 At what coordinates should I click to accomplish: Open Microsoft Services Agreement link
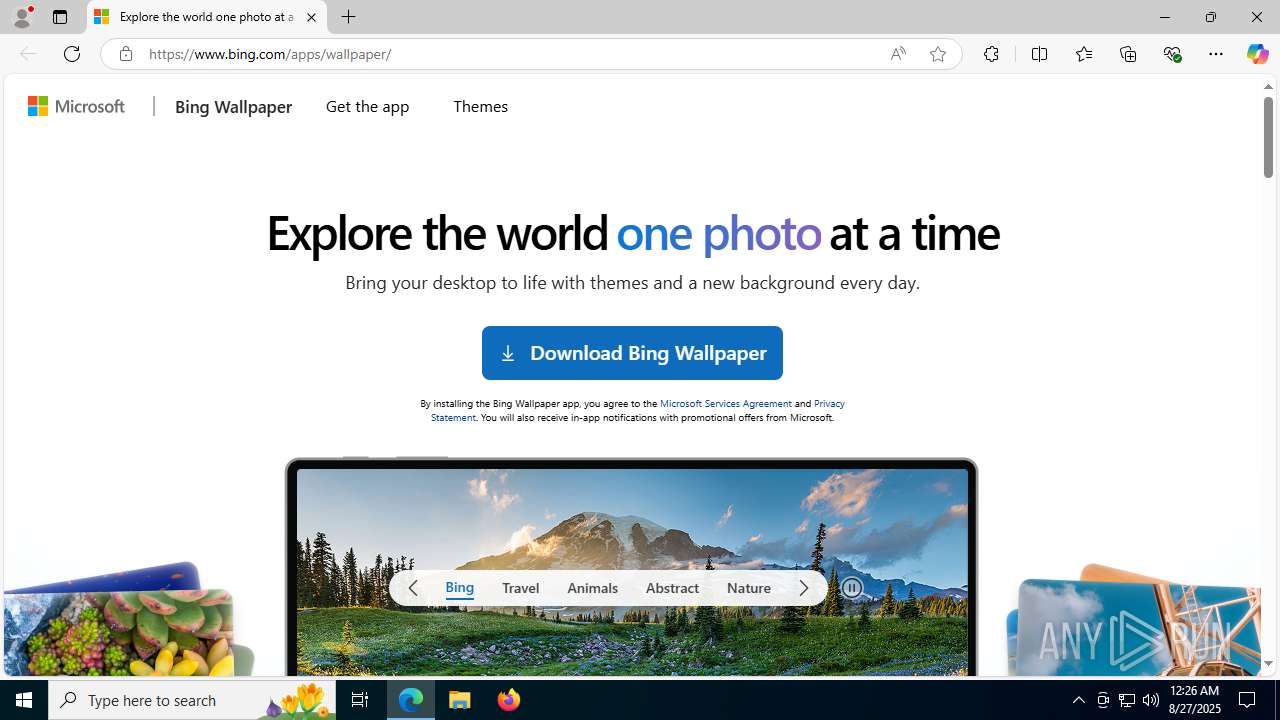point(726,403)
